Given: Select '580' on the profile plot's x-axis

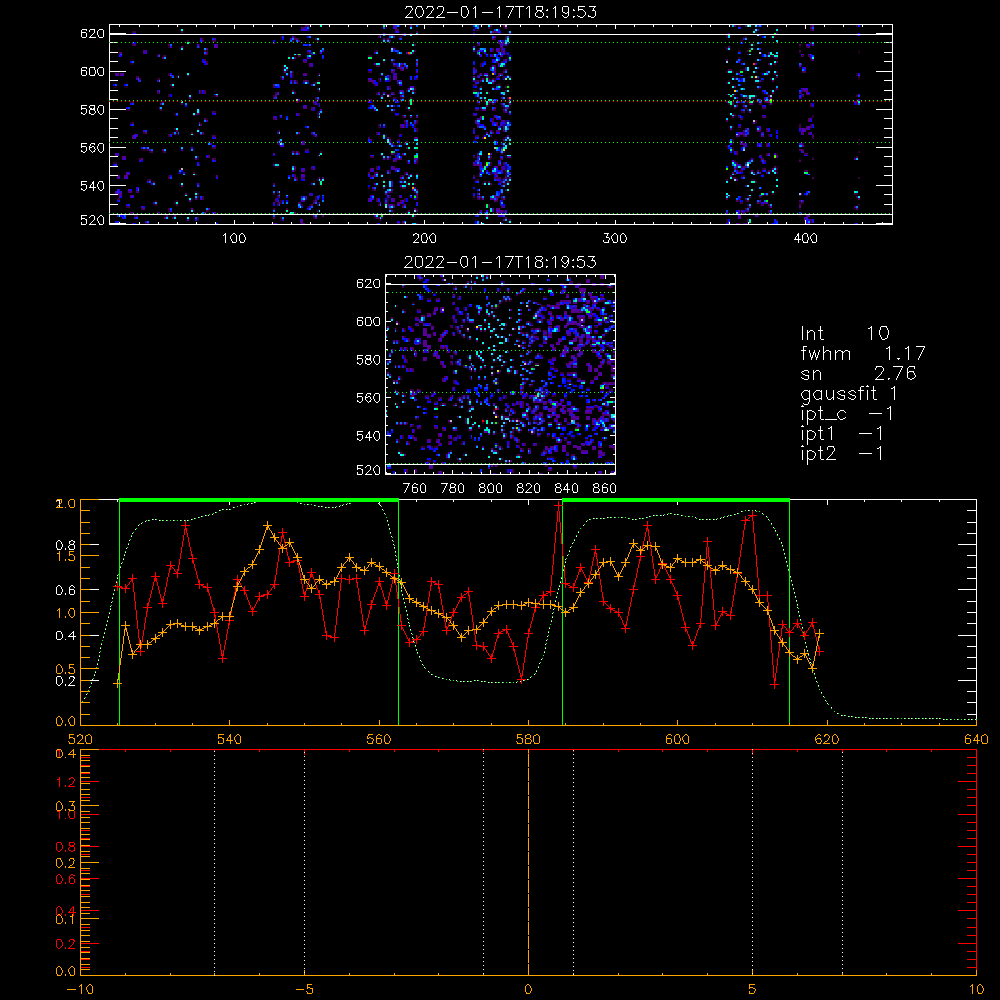Looking at the screenshot, I should [528, 739].
